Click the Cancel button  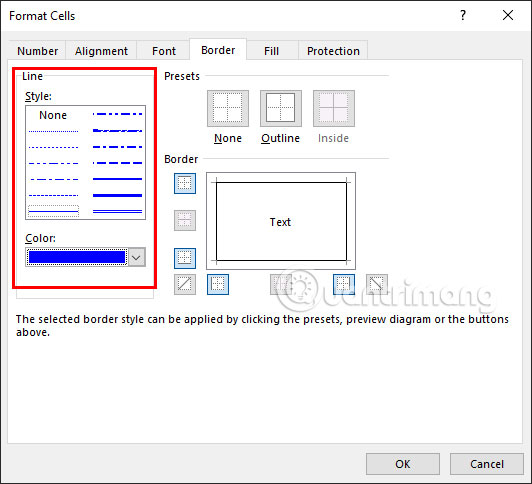click(487, 464)
